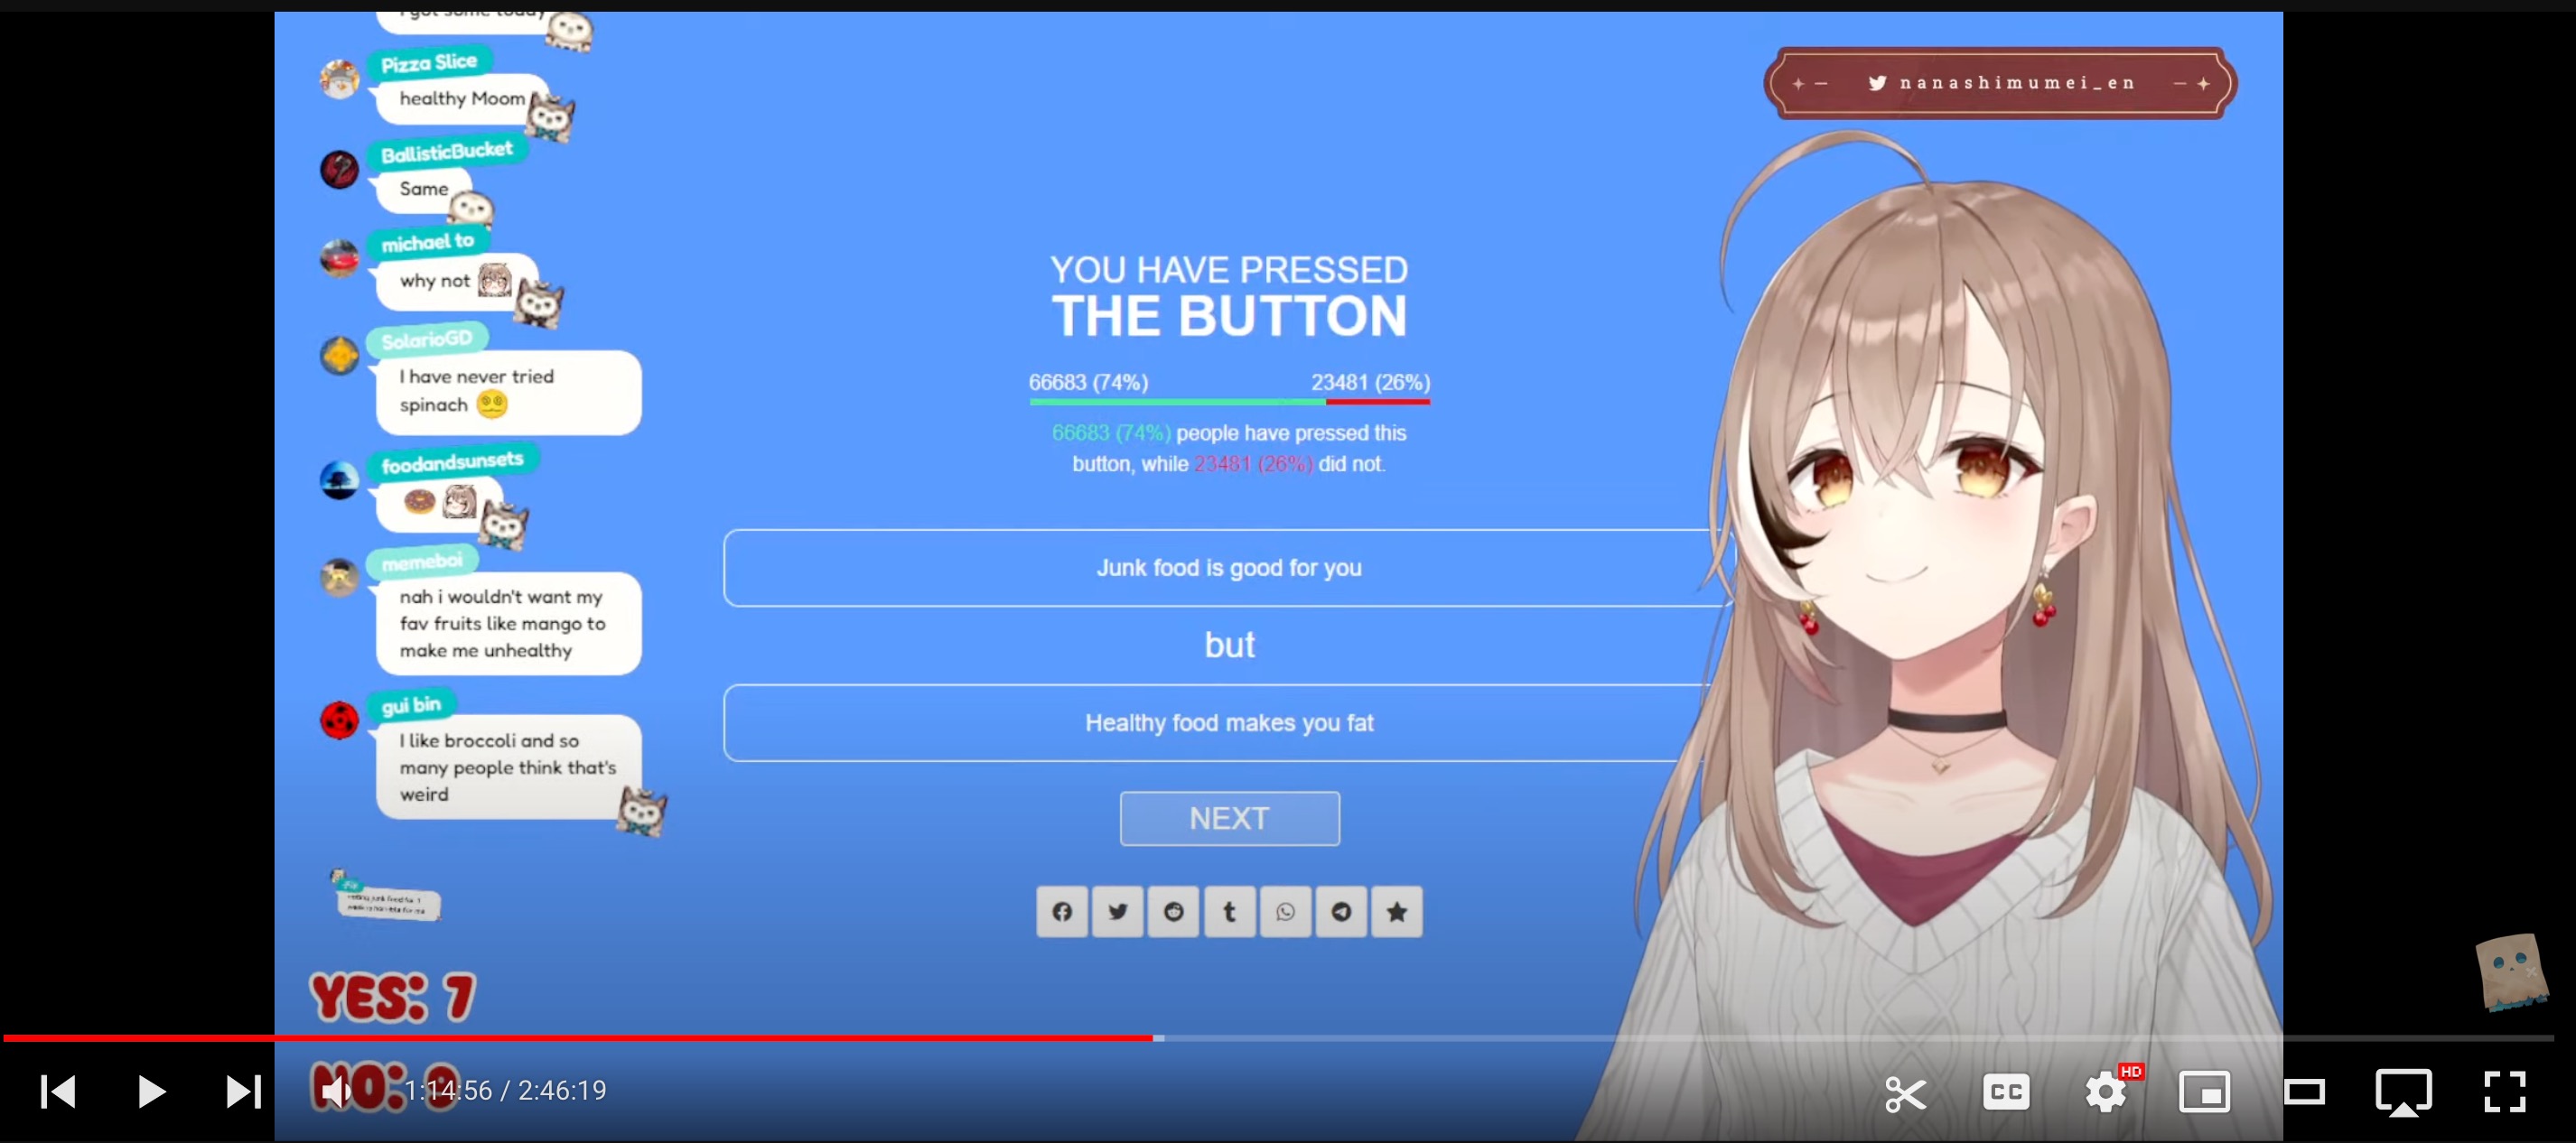Click the nanashimumei_en Twitter banner
The width and height of the screenshot is (2576, 1143).
(x=2000, y=83)
